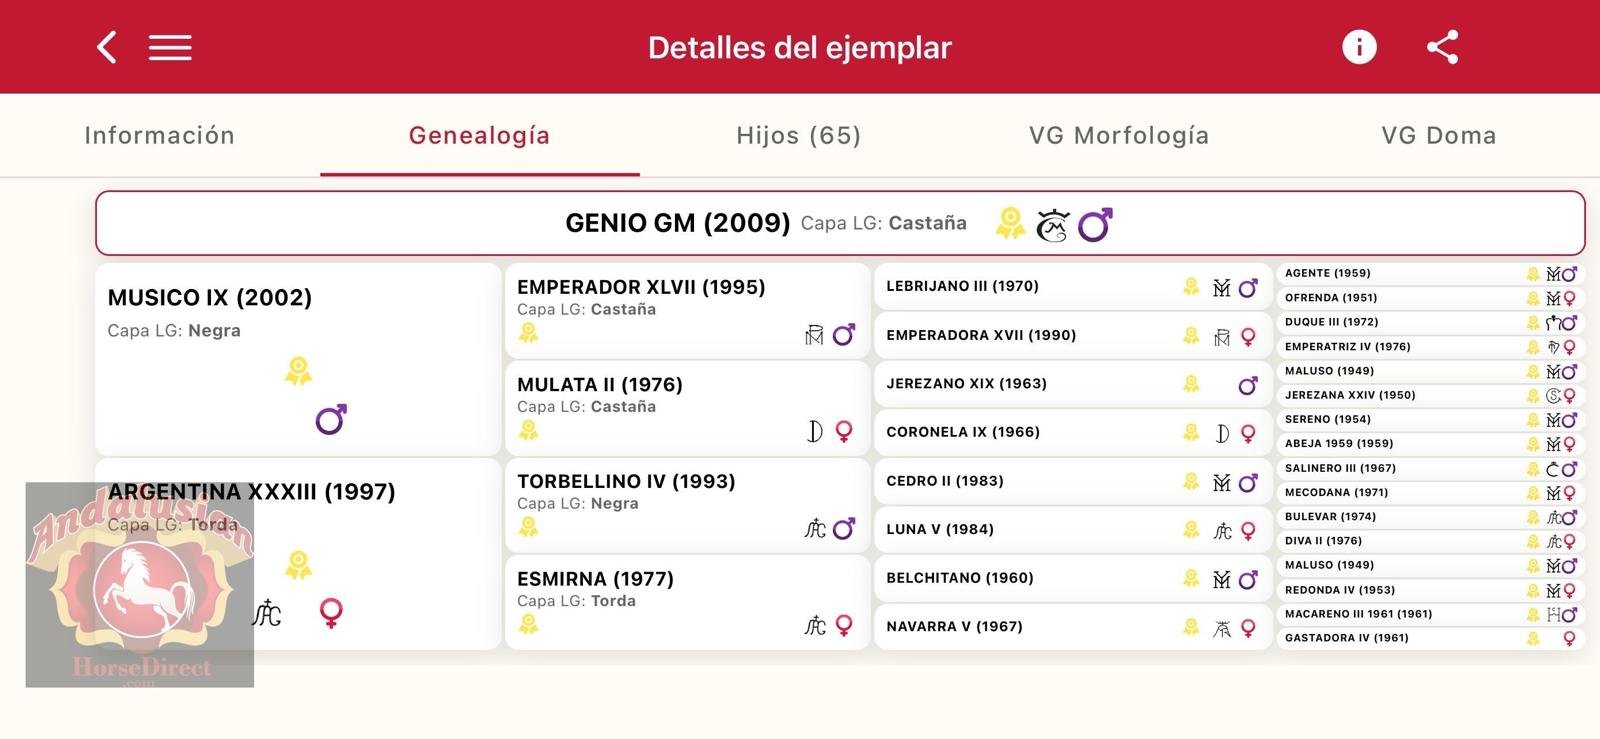Viewport: 1600px width, 739px height.
Task: Select ancestor Mulata II (1976)
Action: [x=600, y=385]
